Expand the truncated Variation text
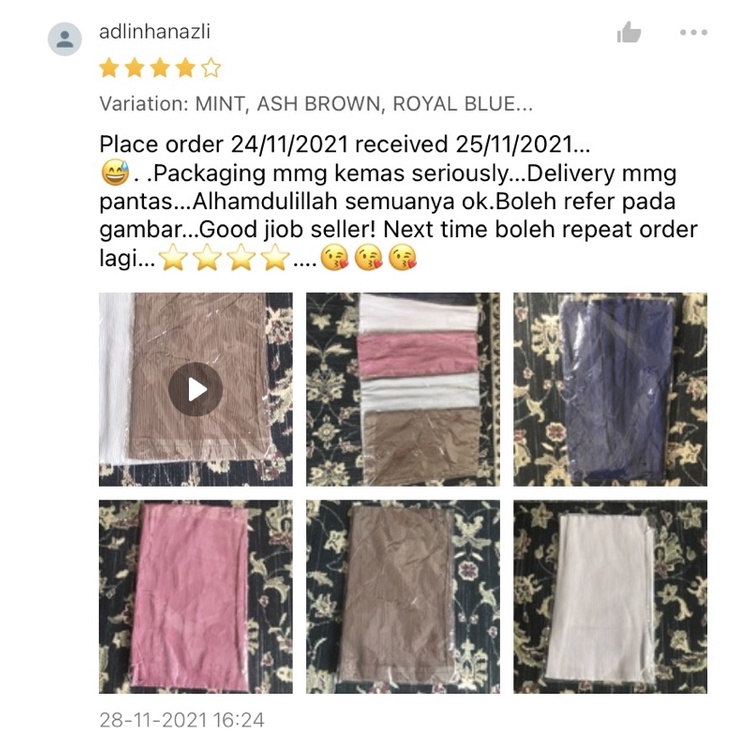The image size is (750, 750). [x=316, y=104]
